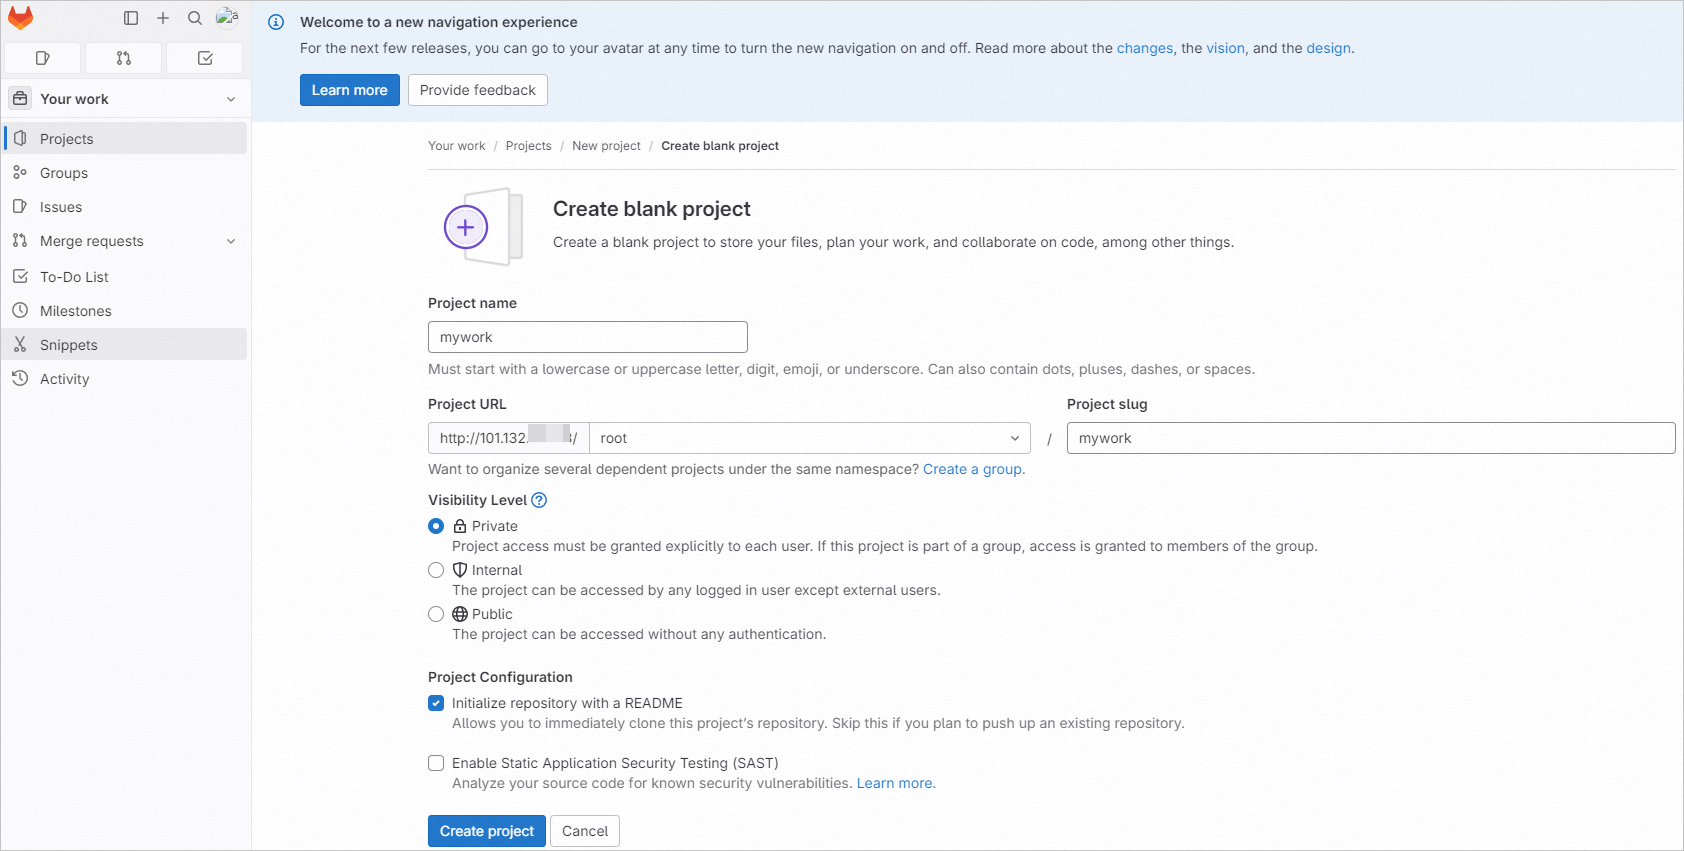Viewport: 1684px width, 851px height.
Task: Open assigned issues shortcut icon
Action: click(43, 58)
